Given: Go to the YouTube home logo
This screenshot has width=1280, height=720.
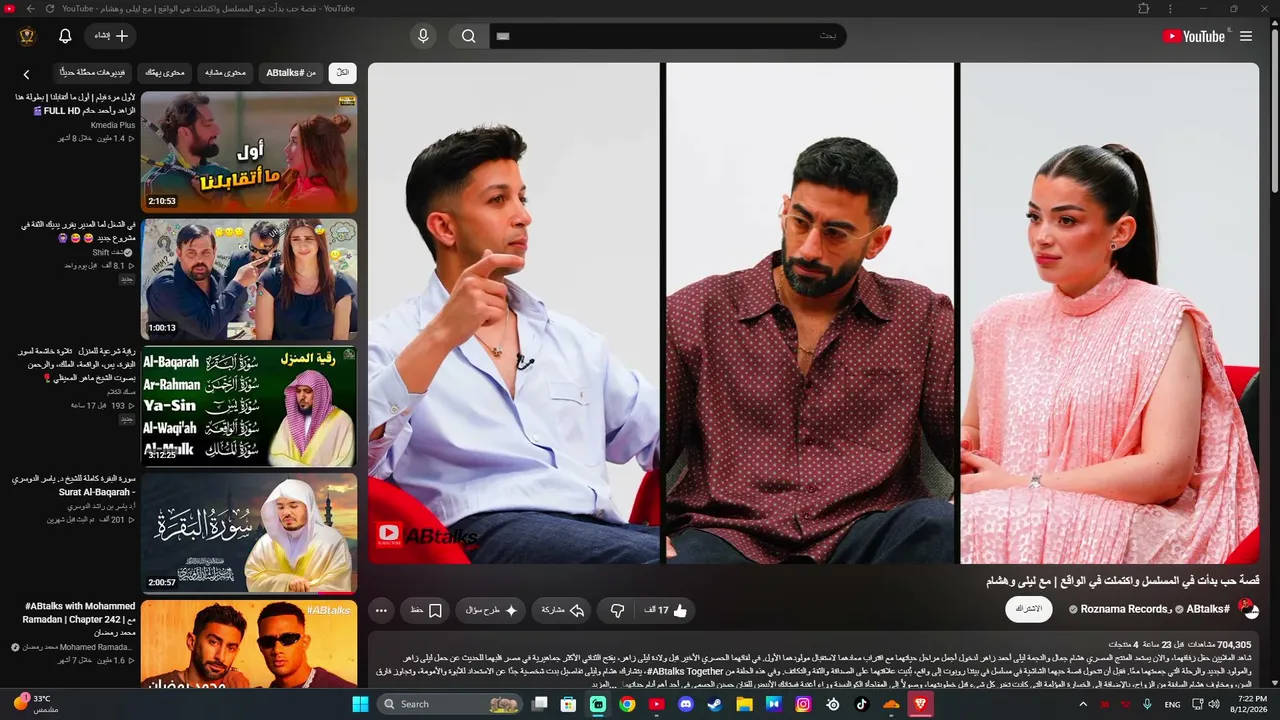Looking at the screenshot, I should point(1193,36).
